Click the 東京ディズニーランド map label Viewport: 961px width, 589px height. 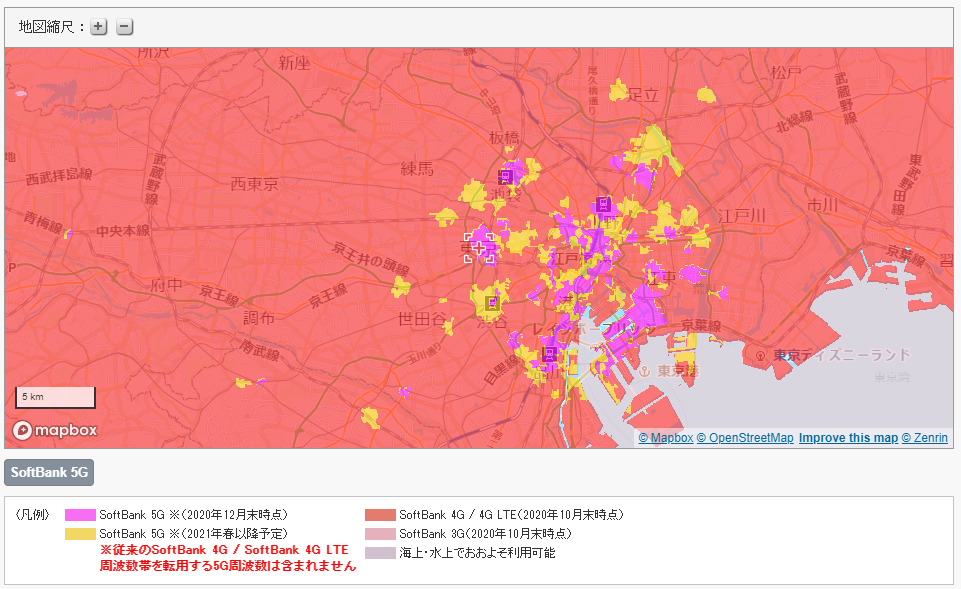(x=842, y=355)
